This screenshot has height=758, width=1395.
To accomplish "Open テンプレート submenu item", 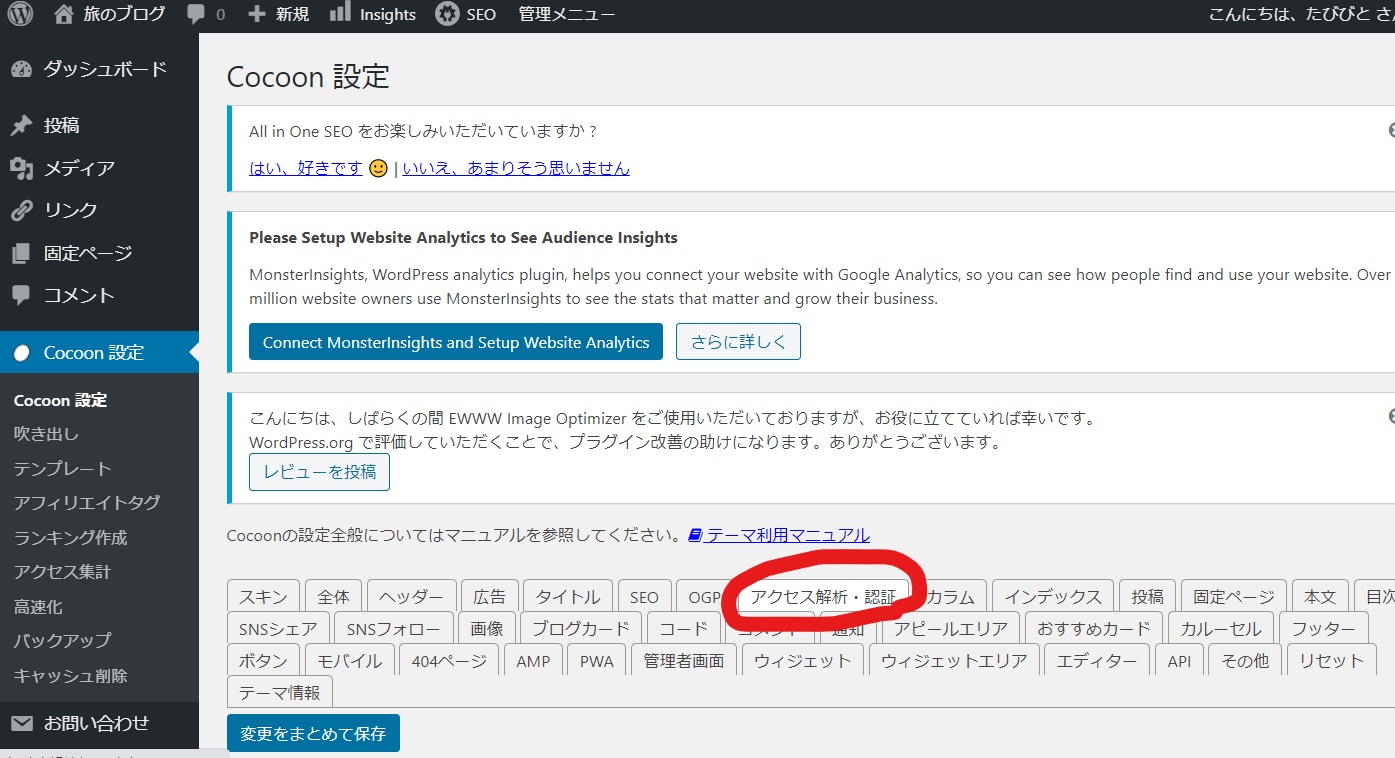I will point(62,468).
